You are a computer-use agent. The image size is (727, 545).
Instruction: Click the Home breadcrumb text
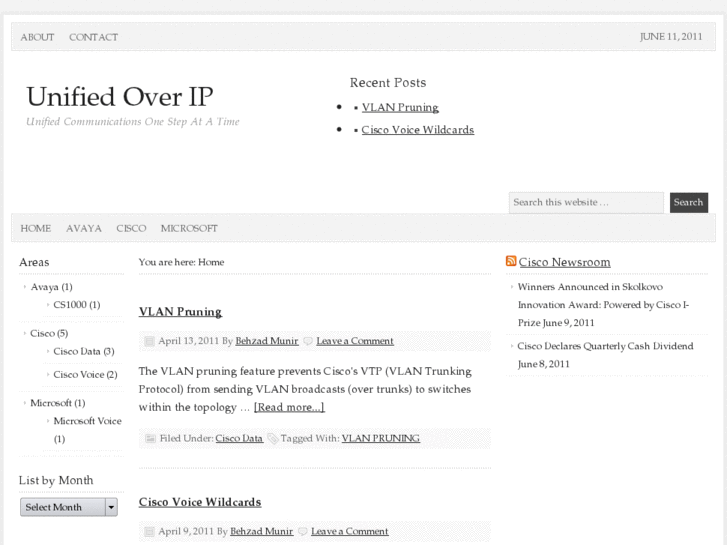point(211,262)
